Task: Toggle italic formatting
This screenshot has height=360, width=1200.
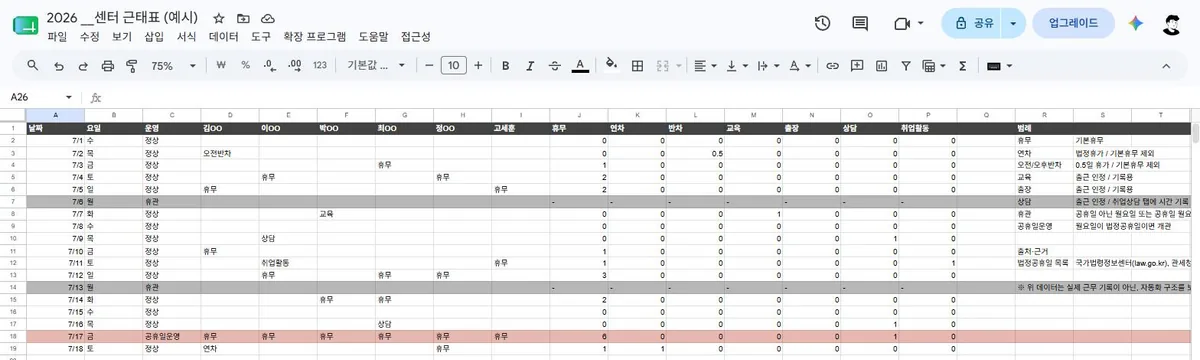Action: (530, 65)
